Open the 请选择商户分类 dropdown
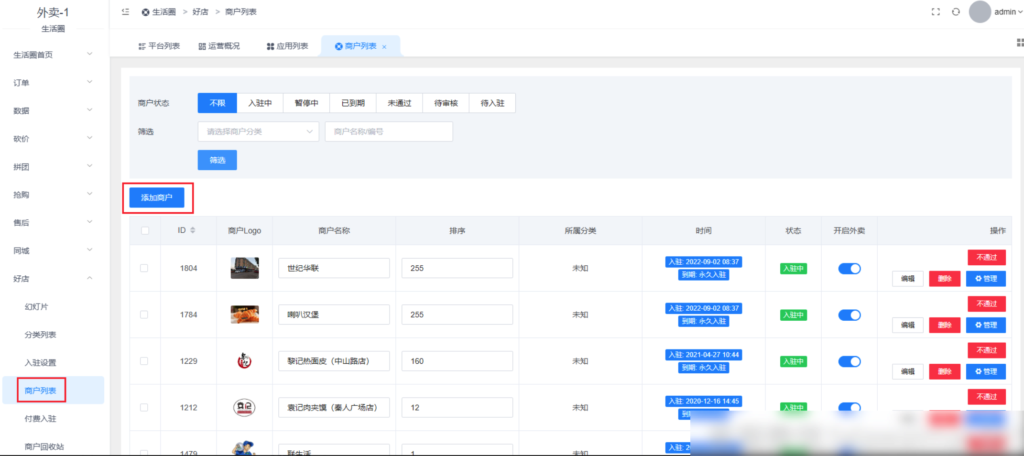The width and height of the screenshot is (1024, 456). click(x=259, y=131)
